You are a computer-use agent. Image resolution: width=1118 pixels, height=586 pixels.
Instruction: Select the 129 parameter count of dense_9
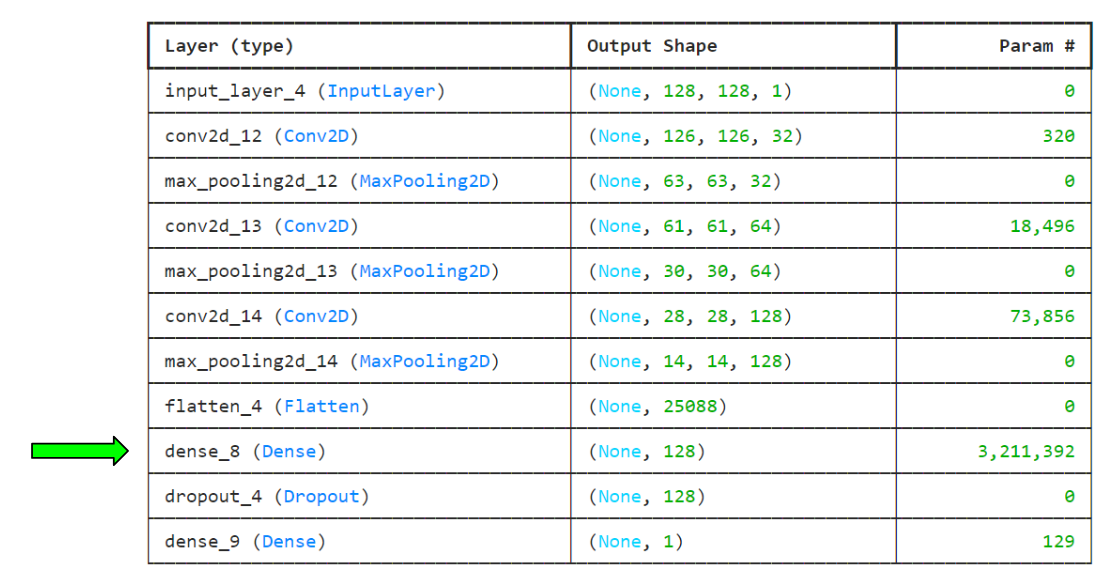[x=1058, y=542]
